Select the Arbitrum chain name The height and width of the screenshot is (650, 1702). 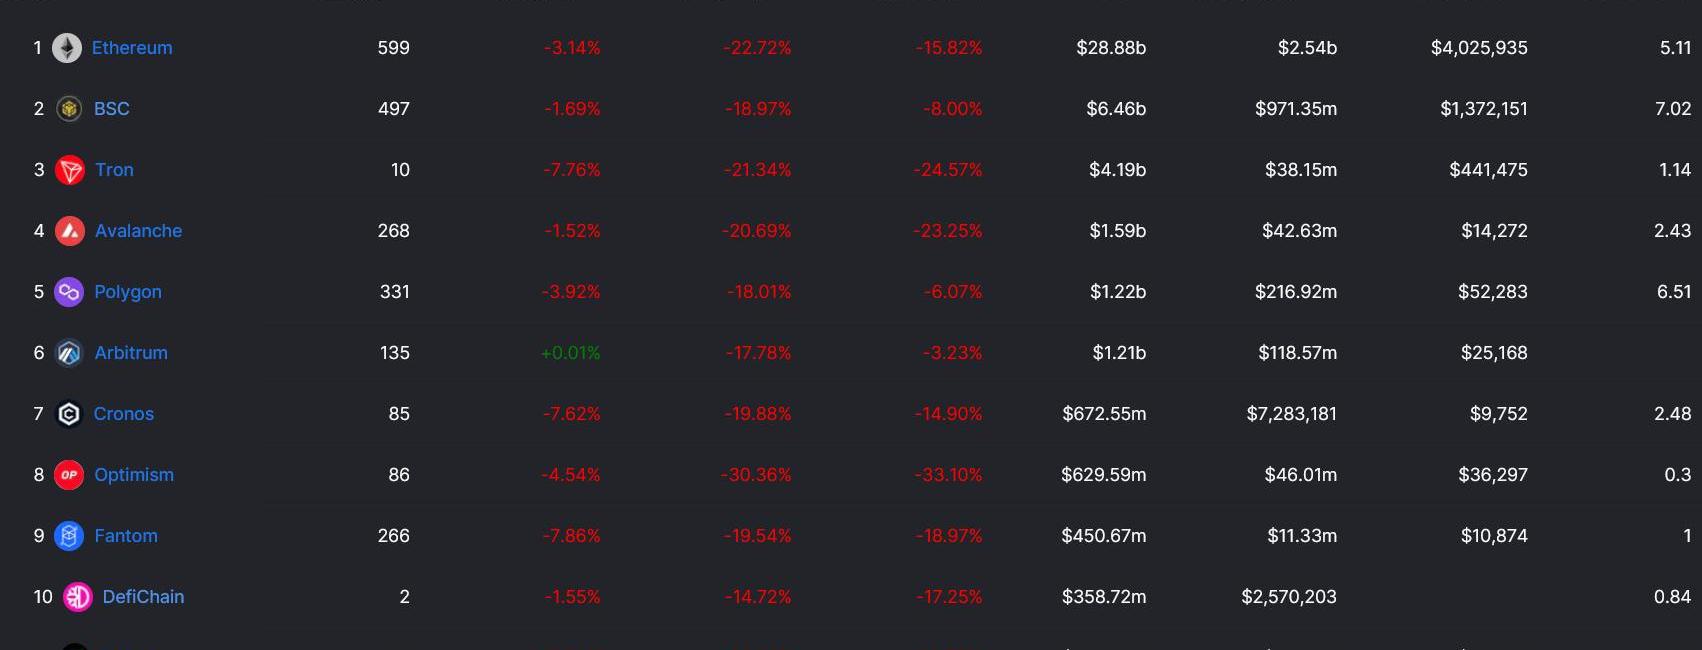(131, 353)
